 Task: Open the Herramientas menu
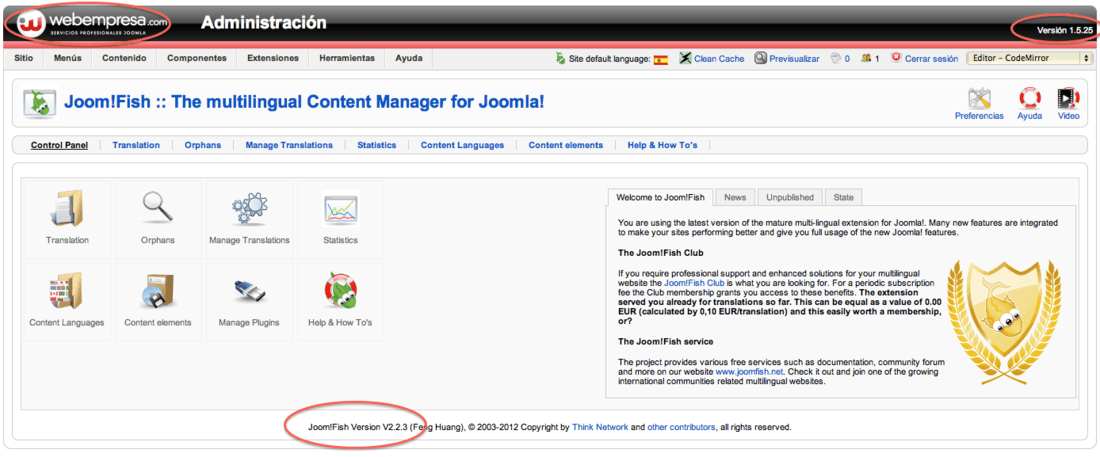click(347, 58)
